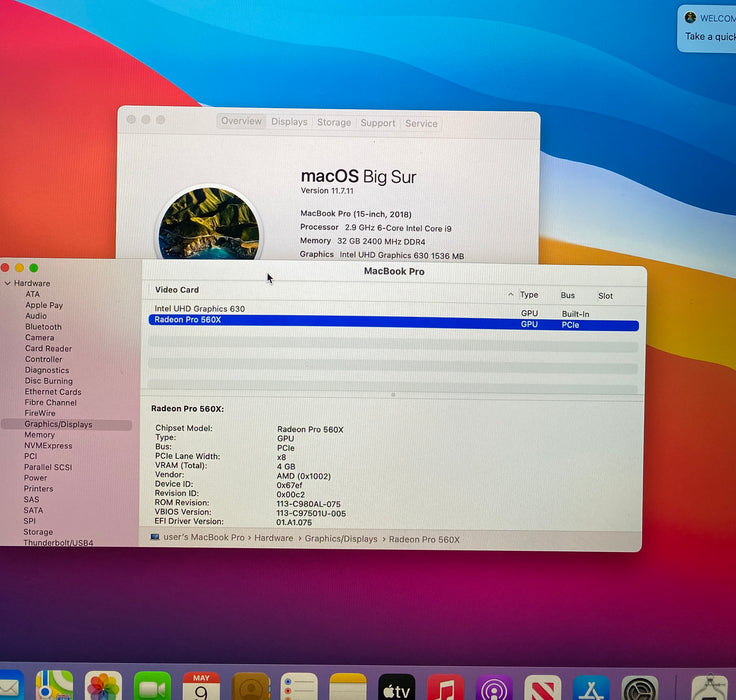The width and height of the screenshot is (736, 700).
Task: Open FaceTime in the Dock
Action: pos(152,687)
